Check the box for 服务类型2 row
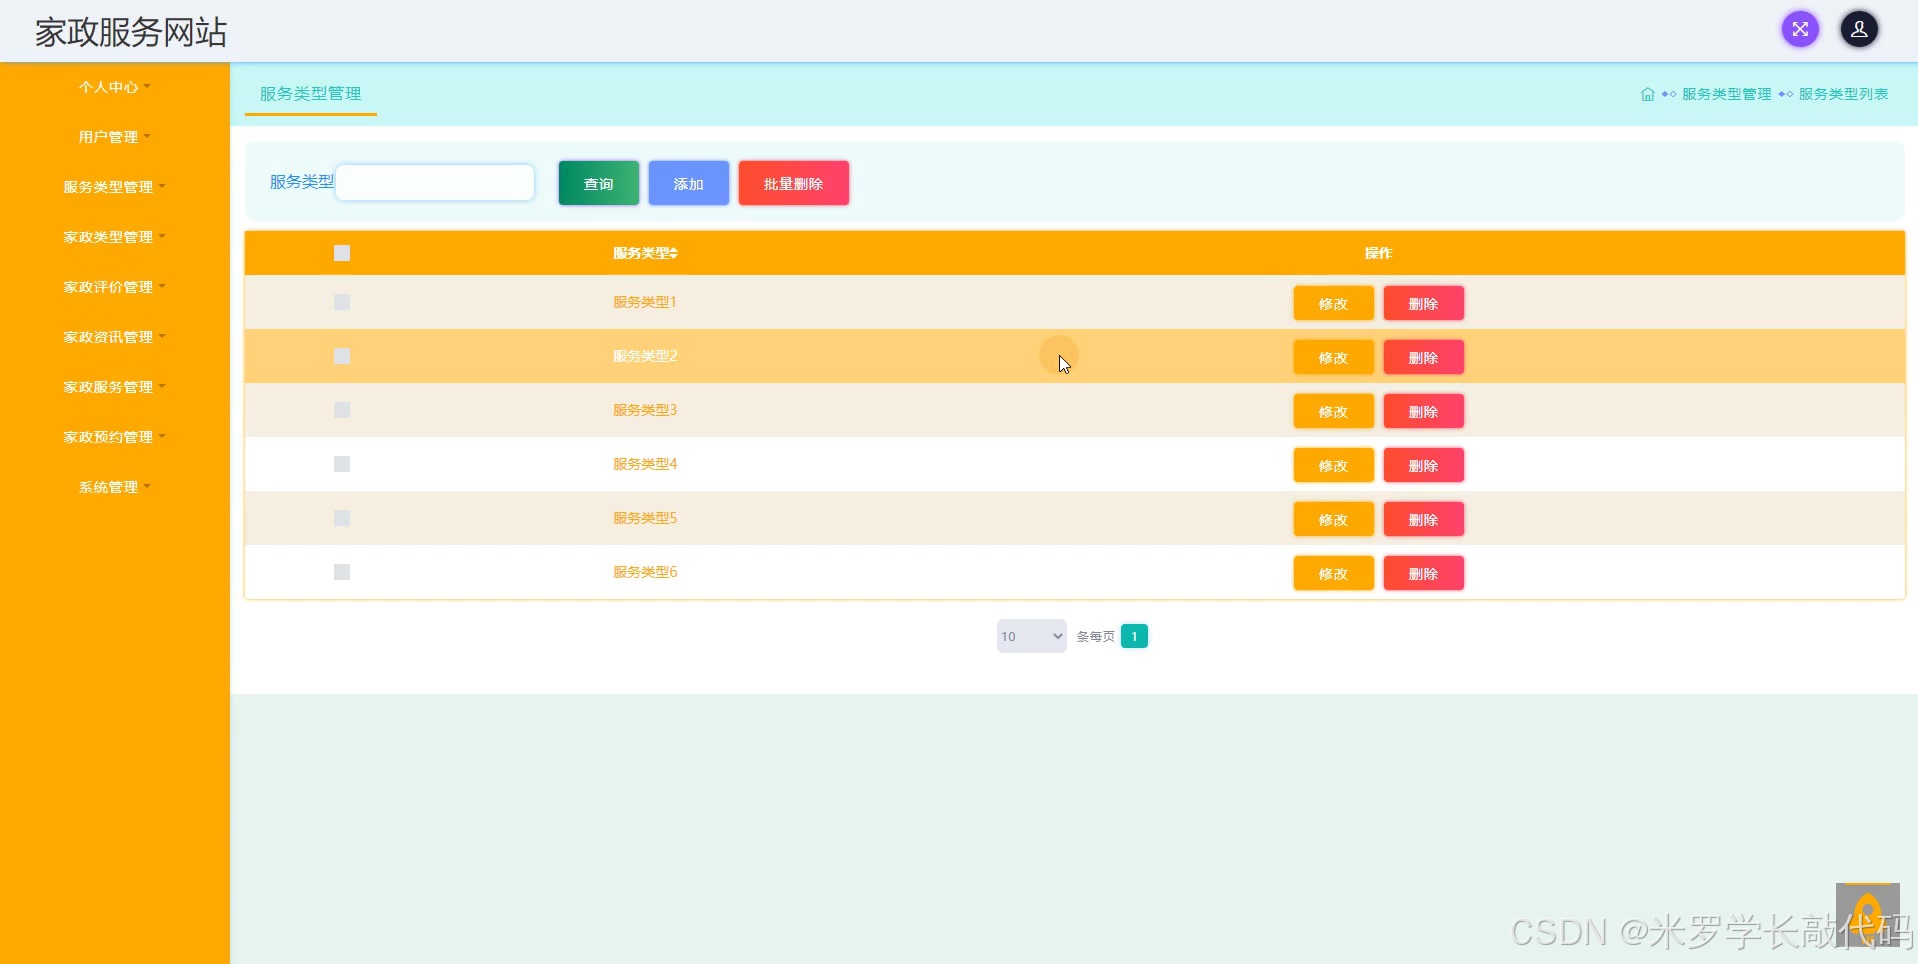 [x=342, y=356]
